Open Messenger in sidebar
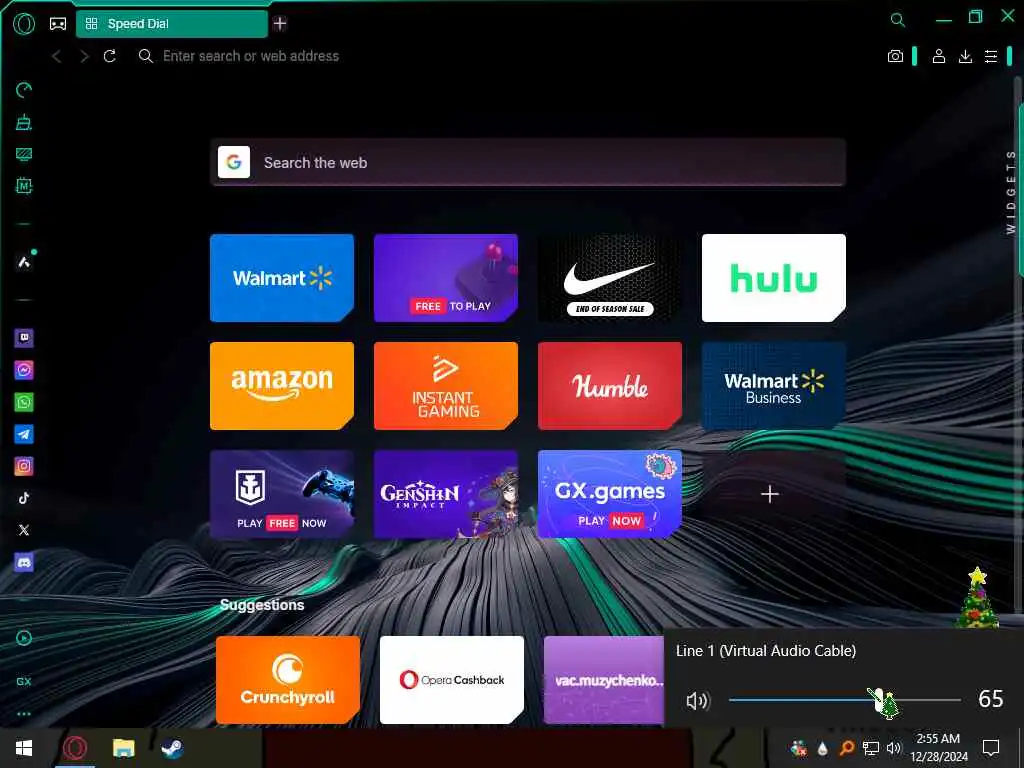Image resolution: width=1024 pixels, height=768 pixels. (24, 370)
